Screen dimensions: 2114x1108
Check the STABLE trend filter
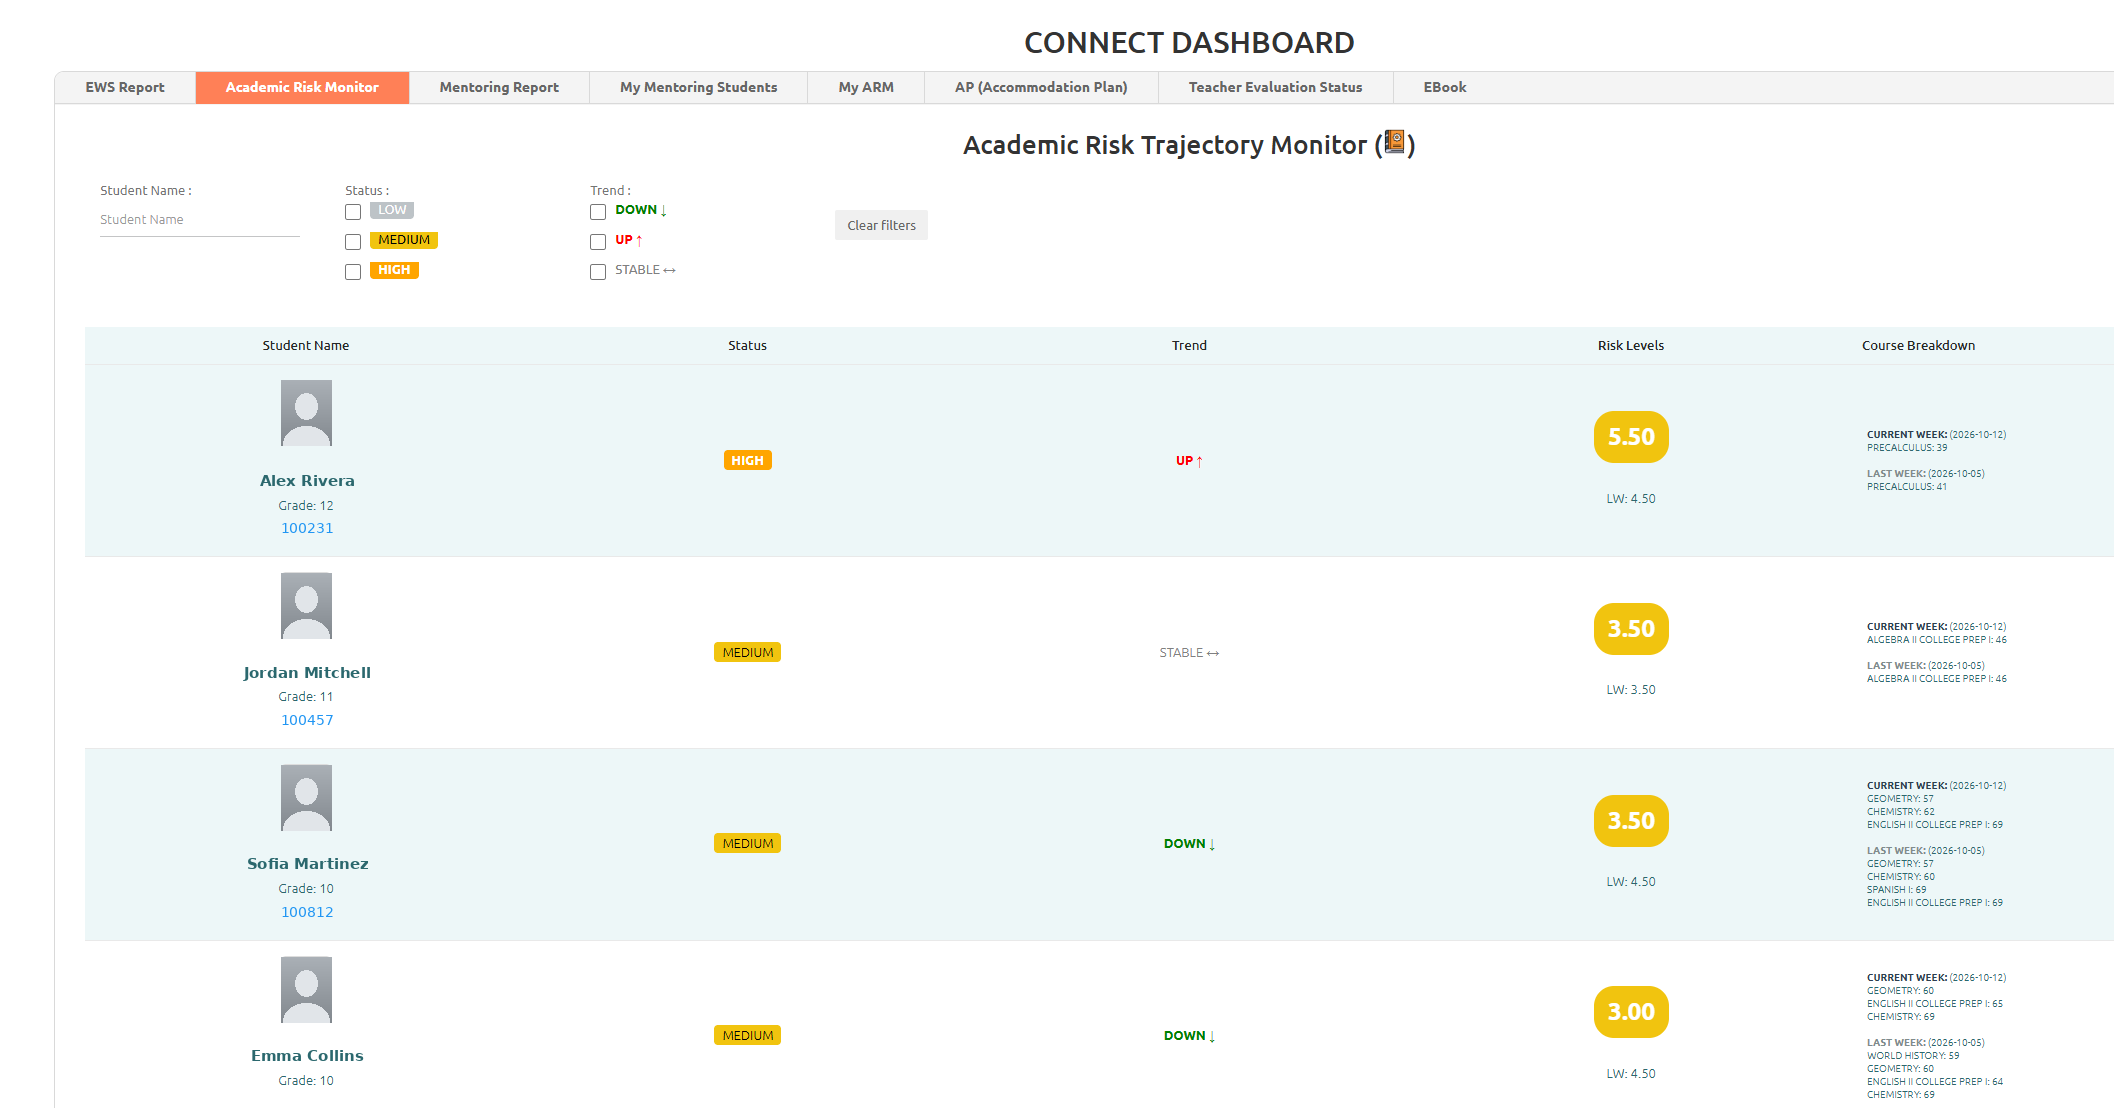[598, 272]
